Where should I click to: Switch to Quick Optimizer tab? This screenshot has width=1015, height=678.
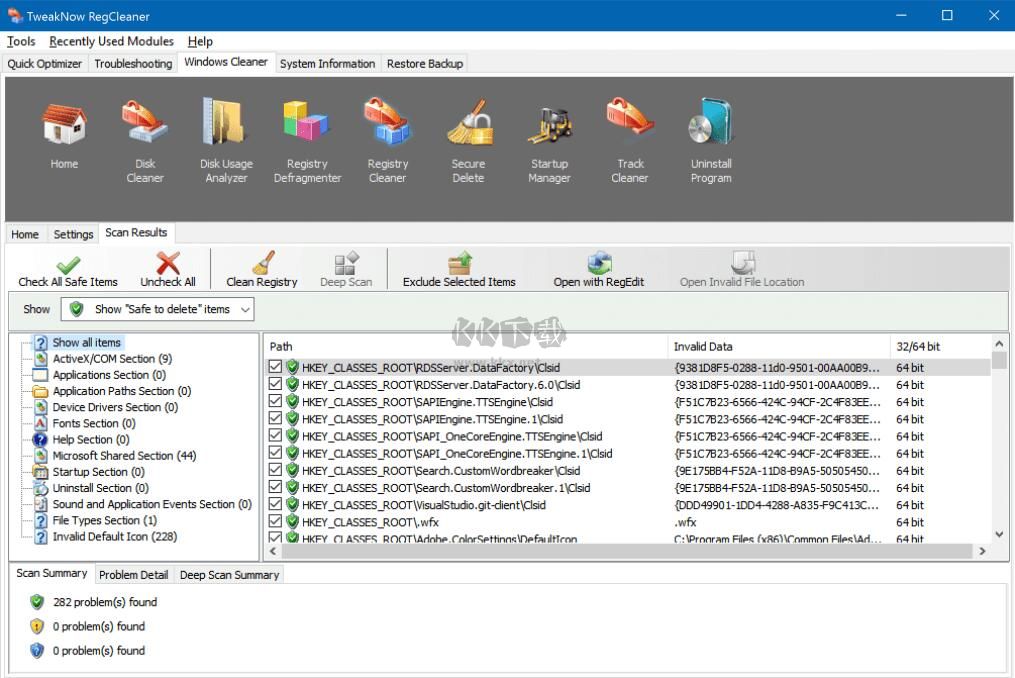point(45,63)
